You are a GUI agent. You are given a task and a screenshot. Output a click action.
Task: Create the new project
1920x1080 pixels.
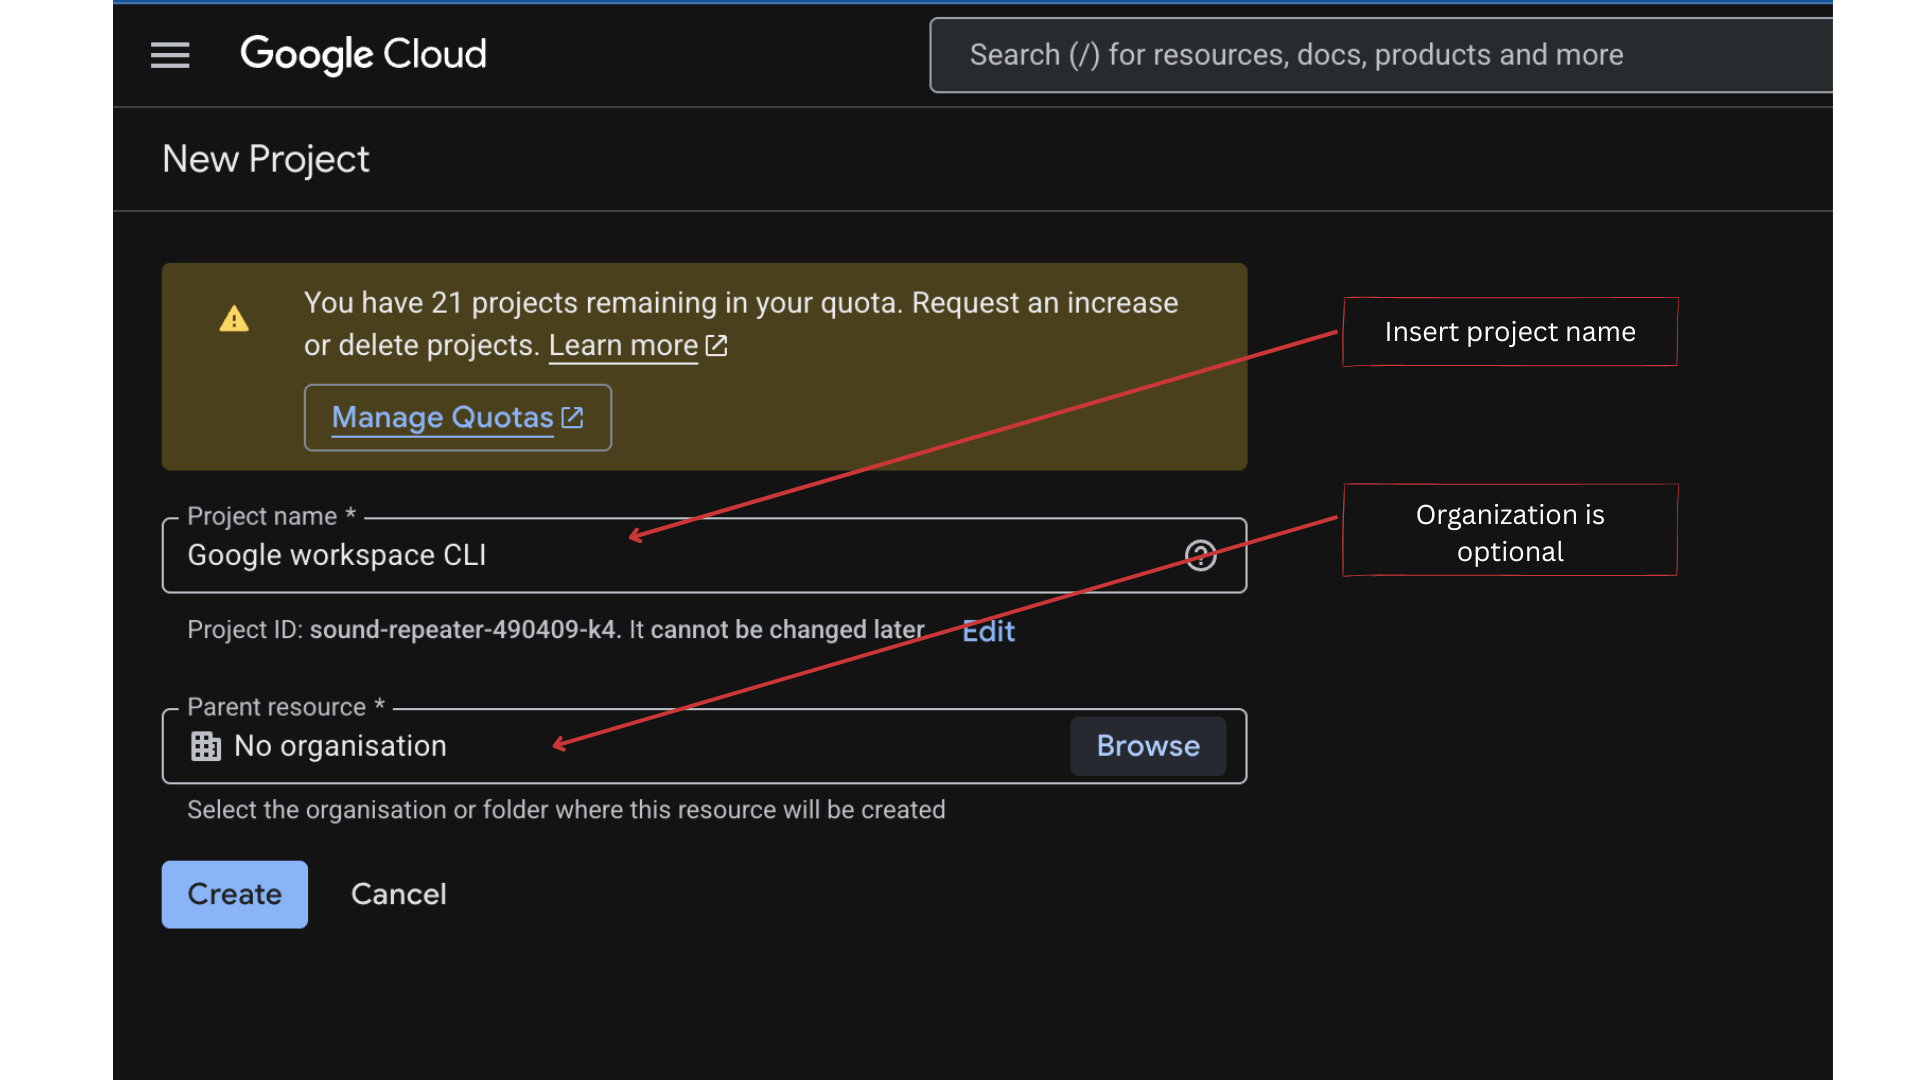point(234,894)
